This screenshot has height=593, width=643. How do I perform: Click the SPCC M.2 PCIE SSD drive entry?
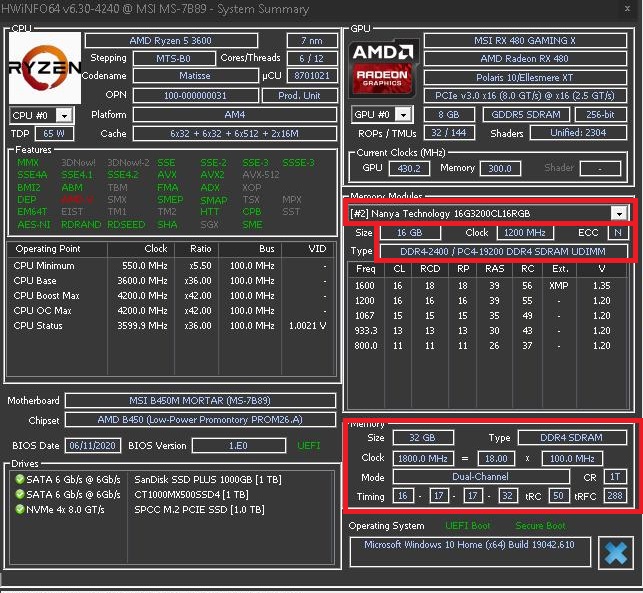[x=199, y=509]
